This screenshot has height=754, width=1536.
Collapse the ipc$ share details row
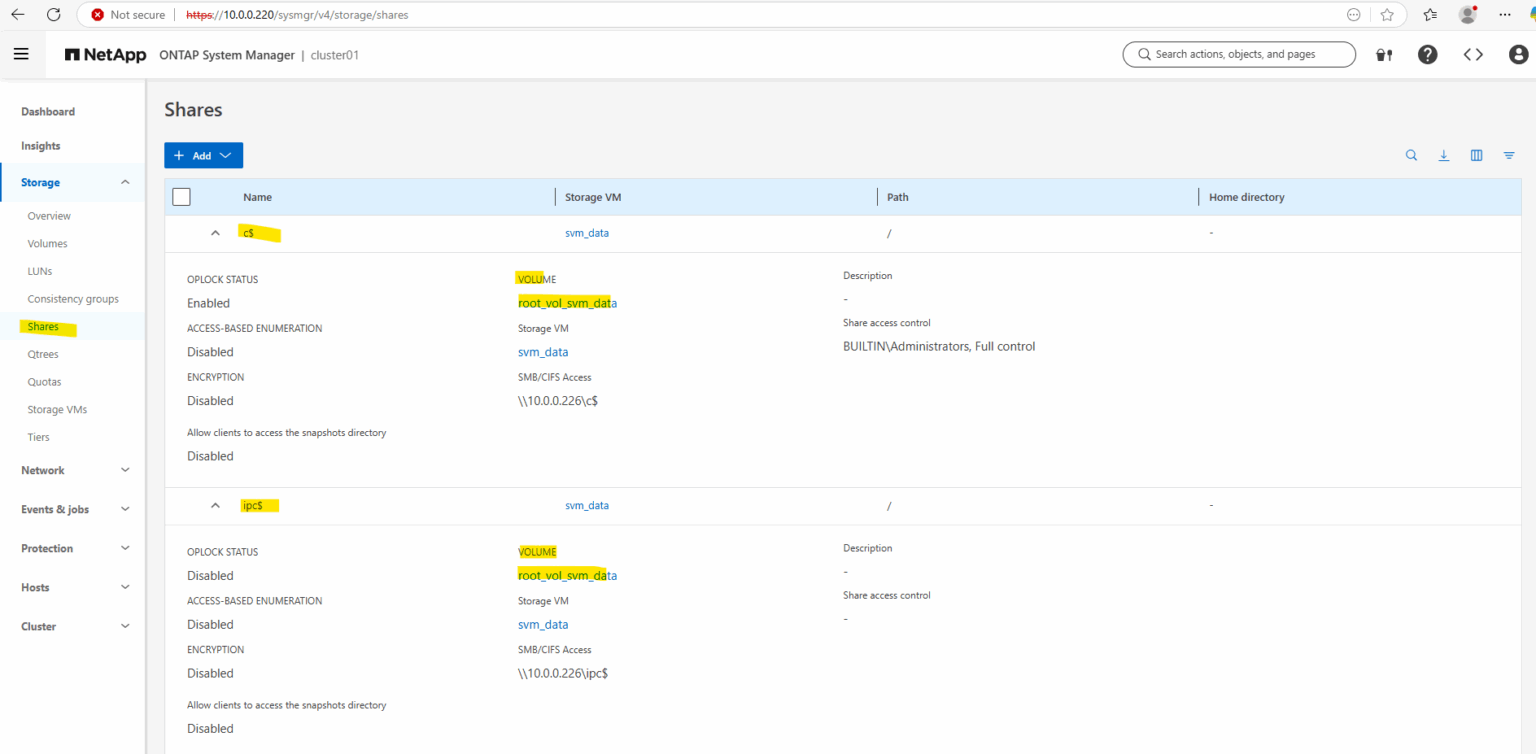[215, 505]
